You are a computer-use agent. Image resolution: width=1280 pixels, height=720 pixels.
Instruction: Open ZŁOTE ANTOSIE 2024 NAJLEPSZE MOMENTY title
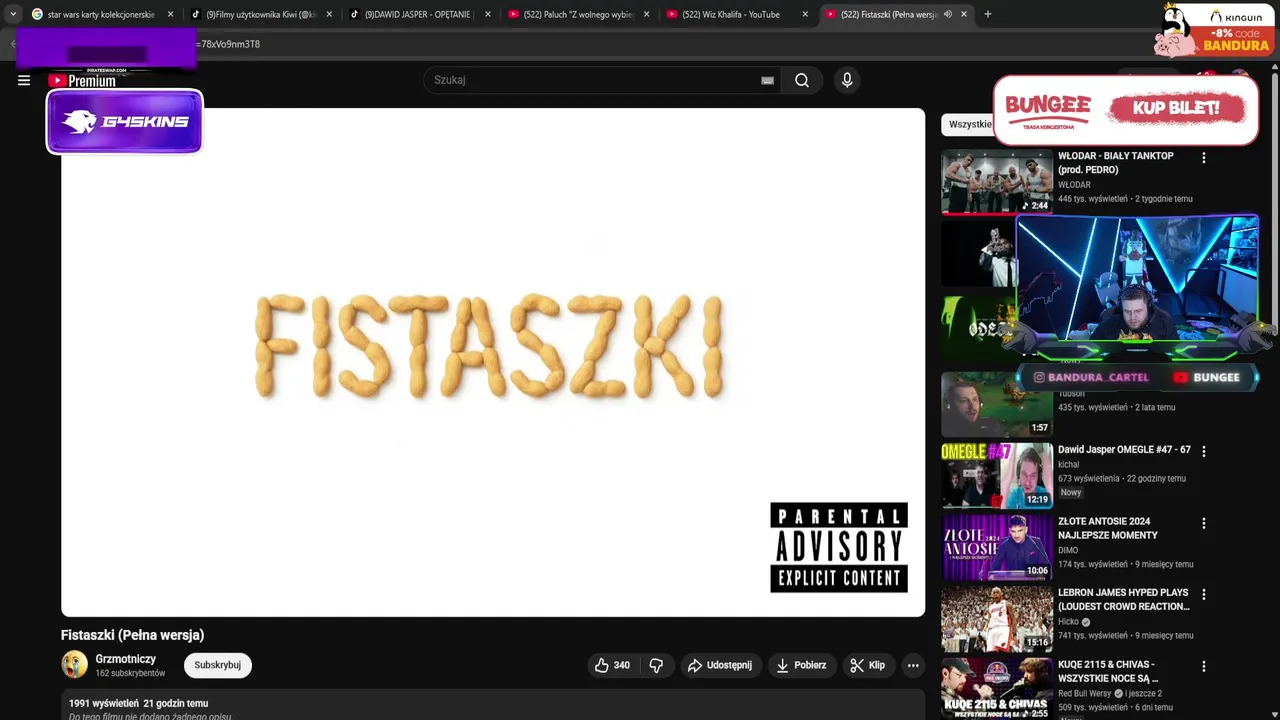click(x=1108, y=528)
